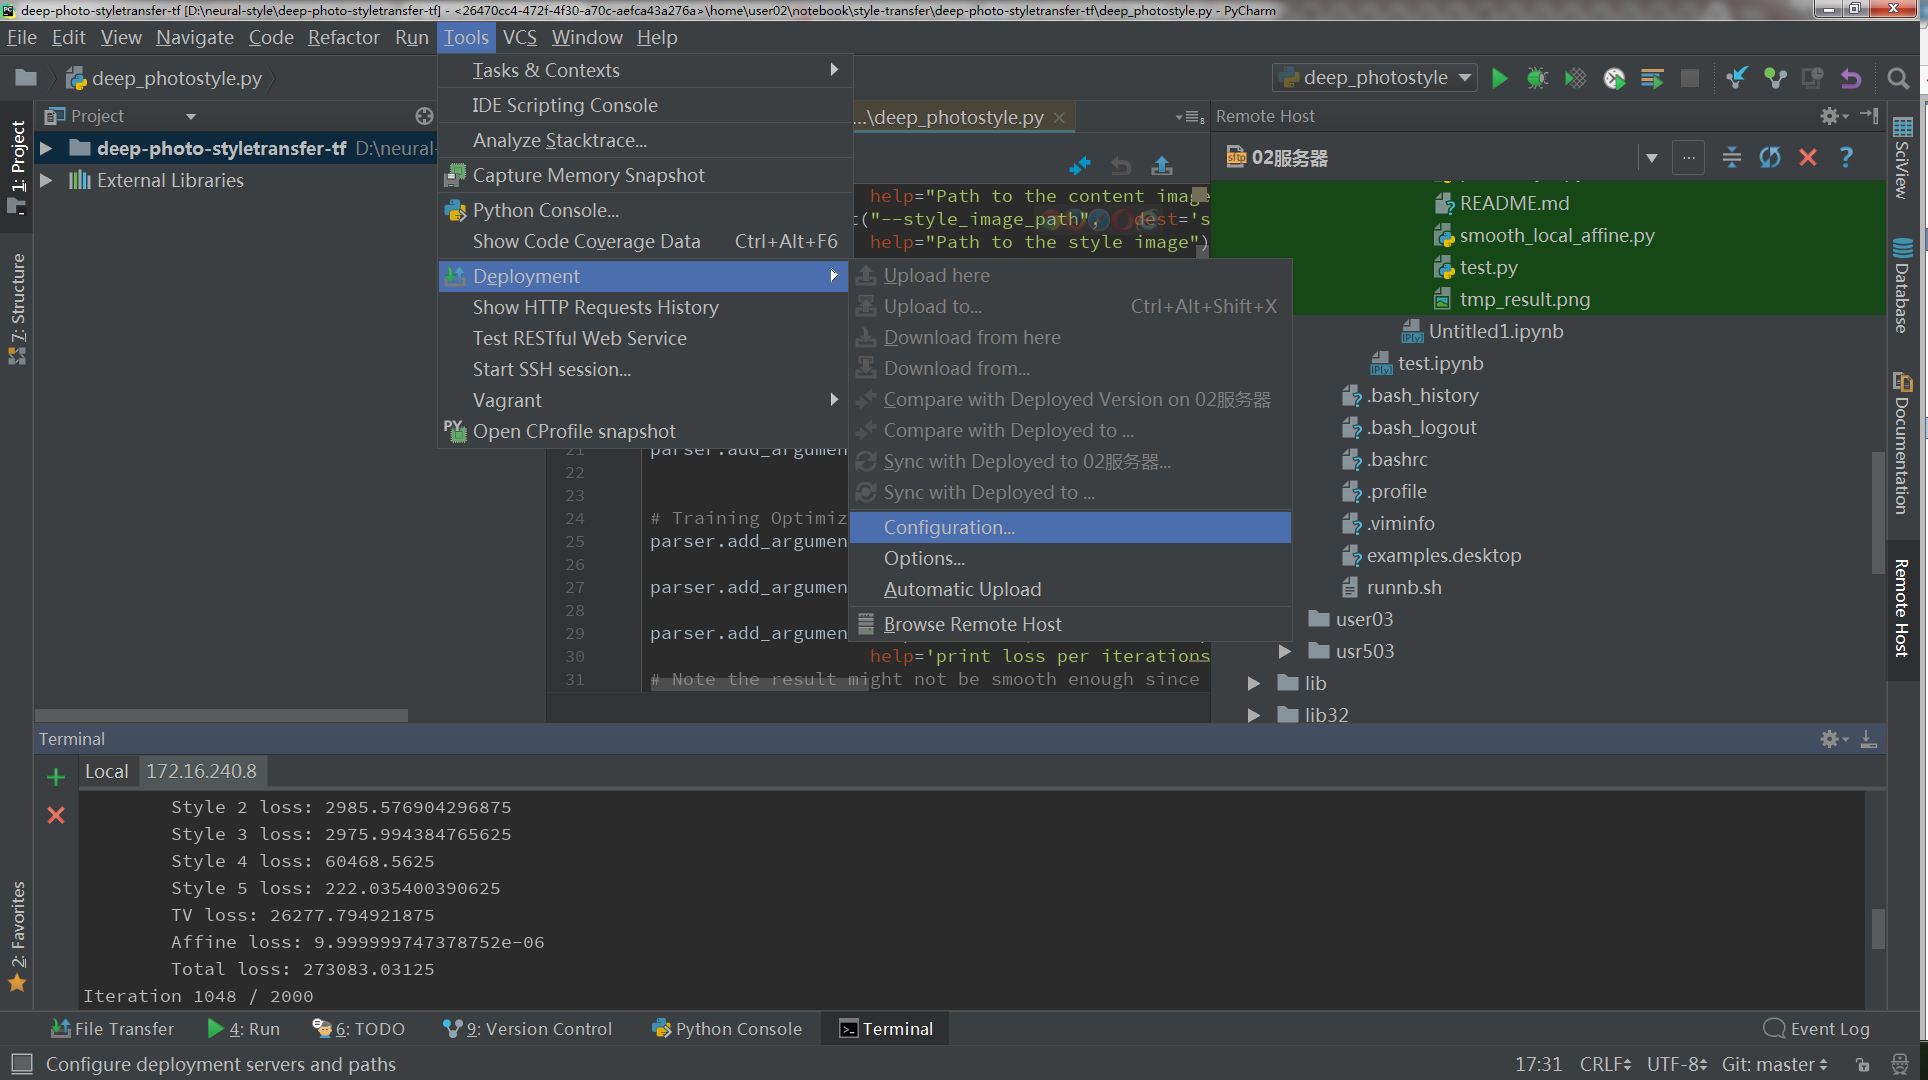Switch to the 172.16.240.8 terminal tab

point(201,771)
